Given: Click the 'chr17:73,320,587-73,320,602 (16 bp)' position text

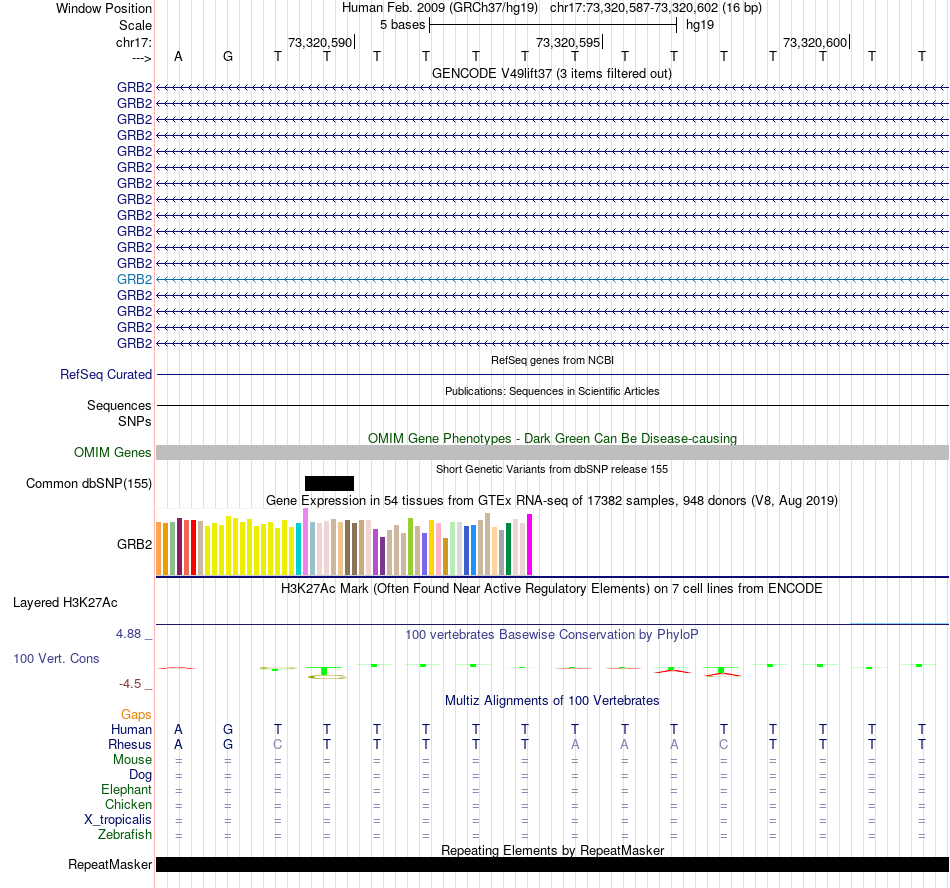Looking at the screenshot, I should (x=656, y=8).
